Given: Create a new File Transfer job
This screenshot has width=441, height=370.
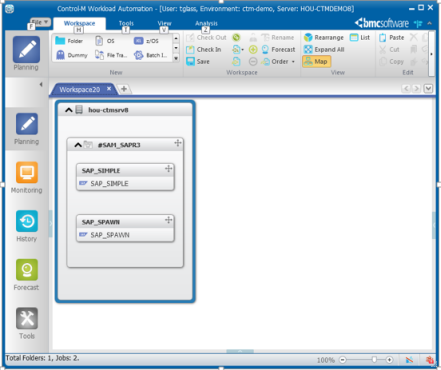Looking at the screenshot, I should 111,55.
